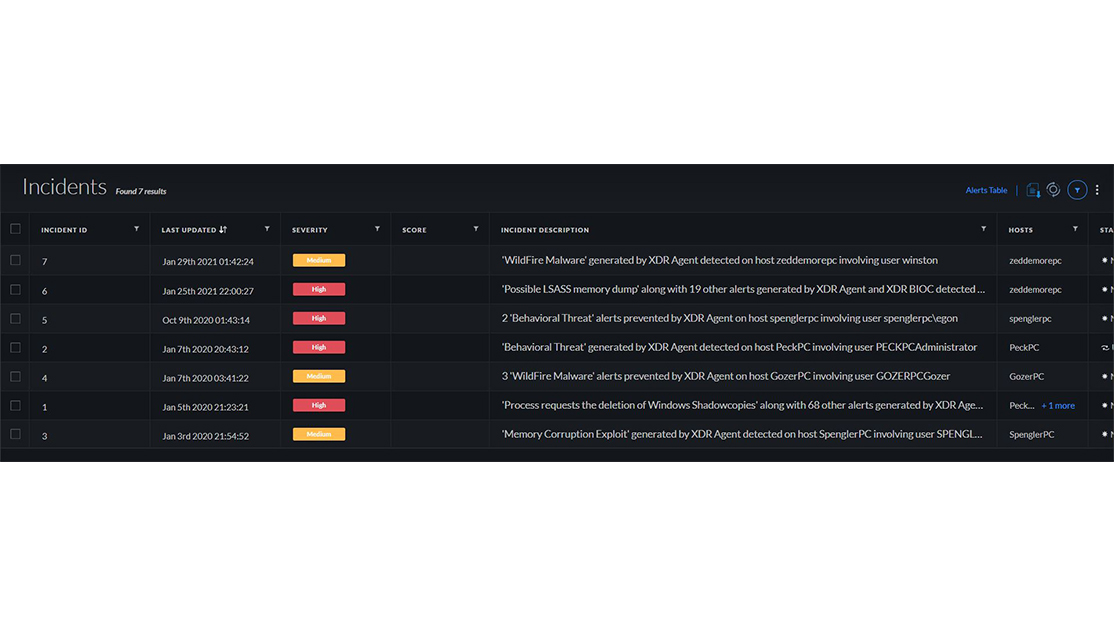Click the export to file icon

point(1033,190)
